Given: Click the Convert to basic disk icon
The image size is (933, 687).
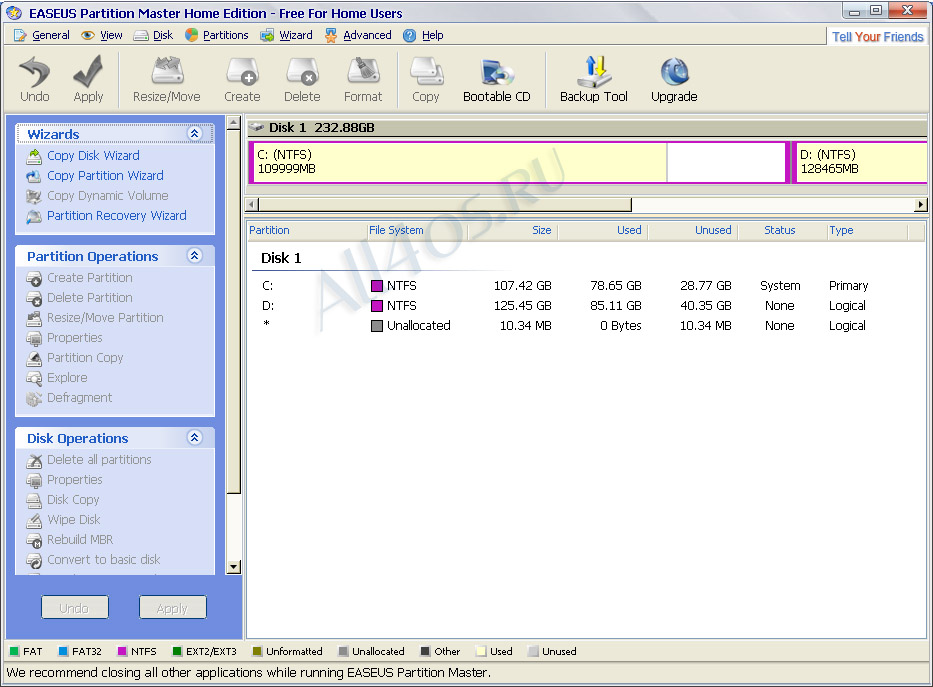Looking at the screenshot, I should 34,560.
